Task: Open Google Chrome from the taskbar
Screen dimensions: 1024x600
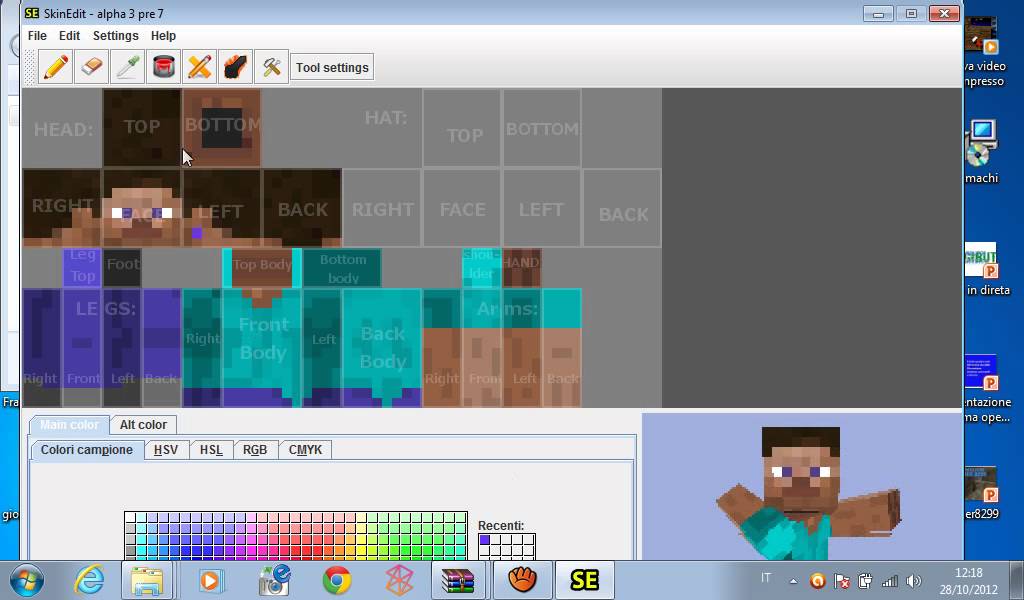Action: [337, 580]
